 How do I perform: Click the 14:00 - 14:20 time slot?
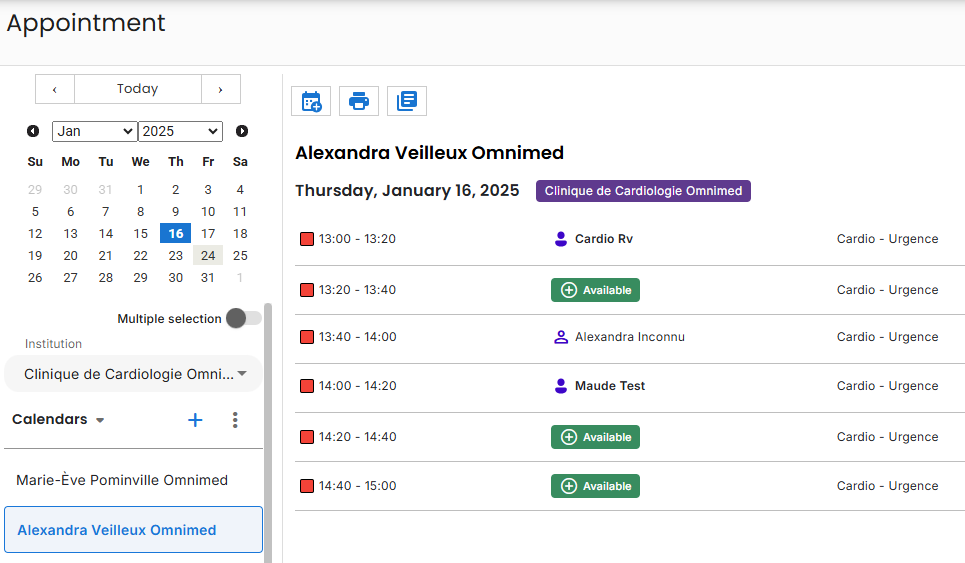[358, 386]
